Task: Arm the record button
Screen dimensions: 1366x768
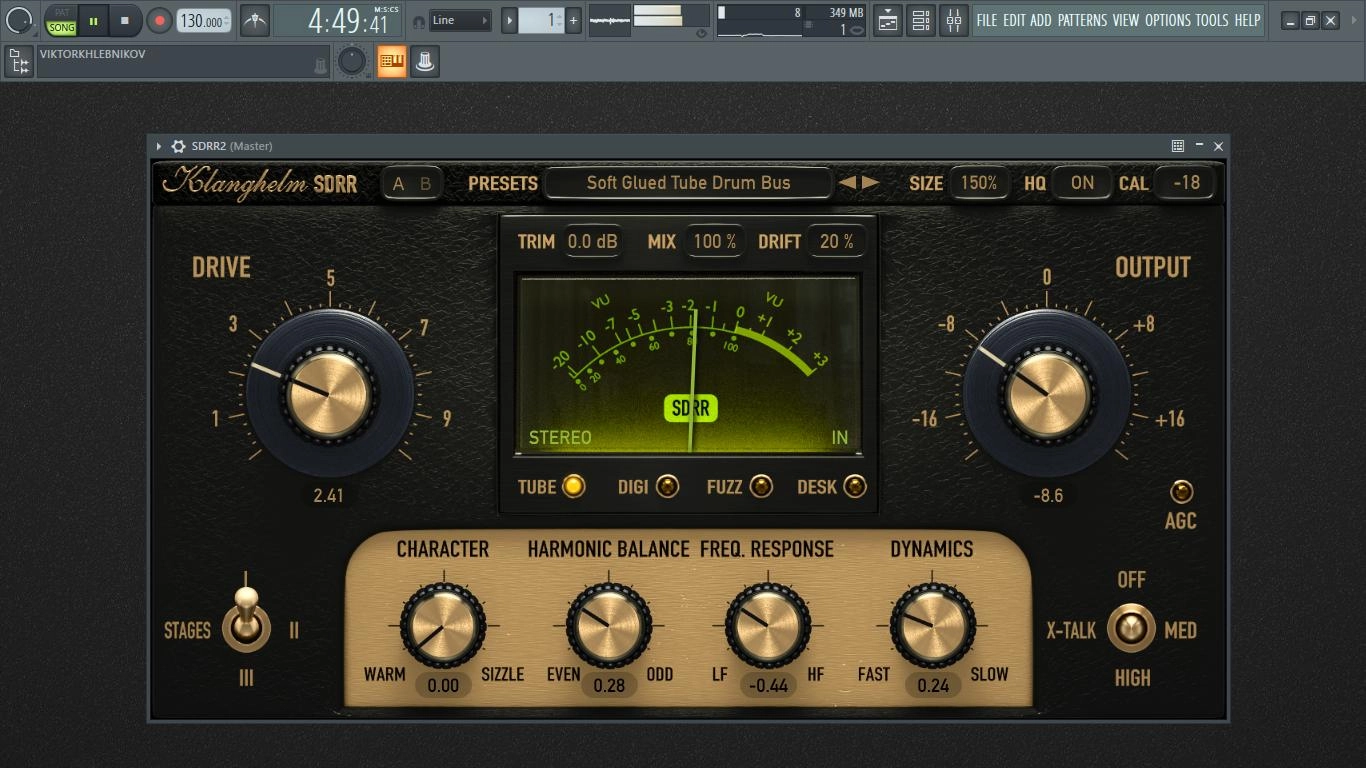Action: point(159,20)
